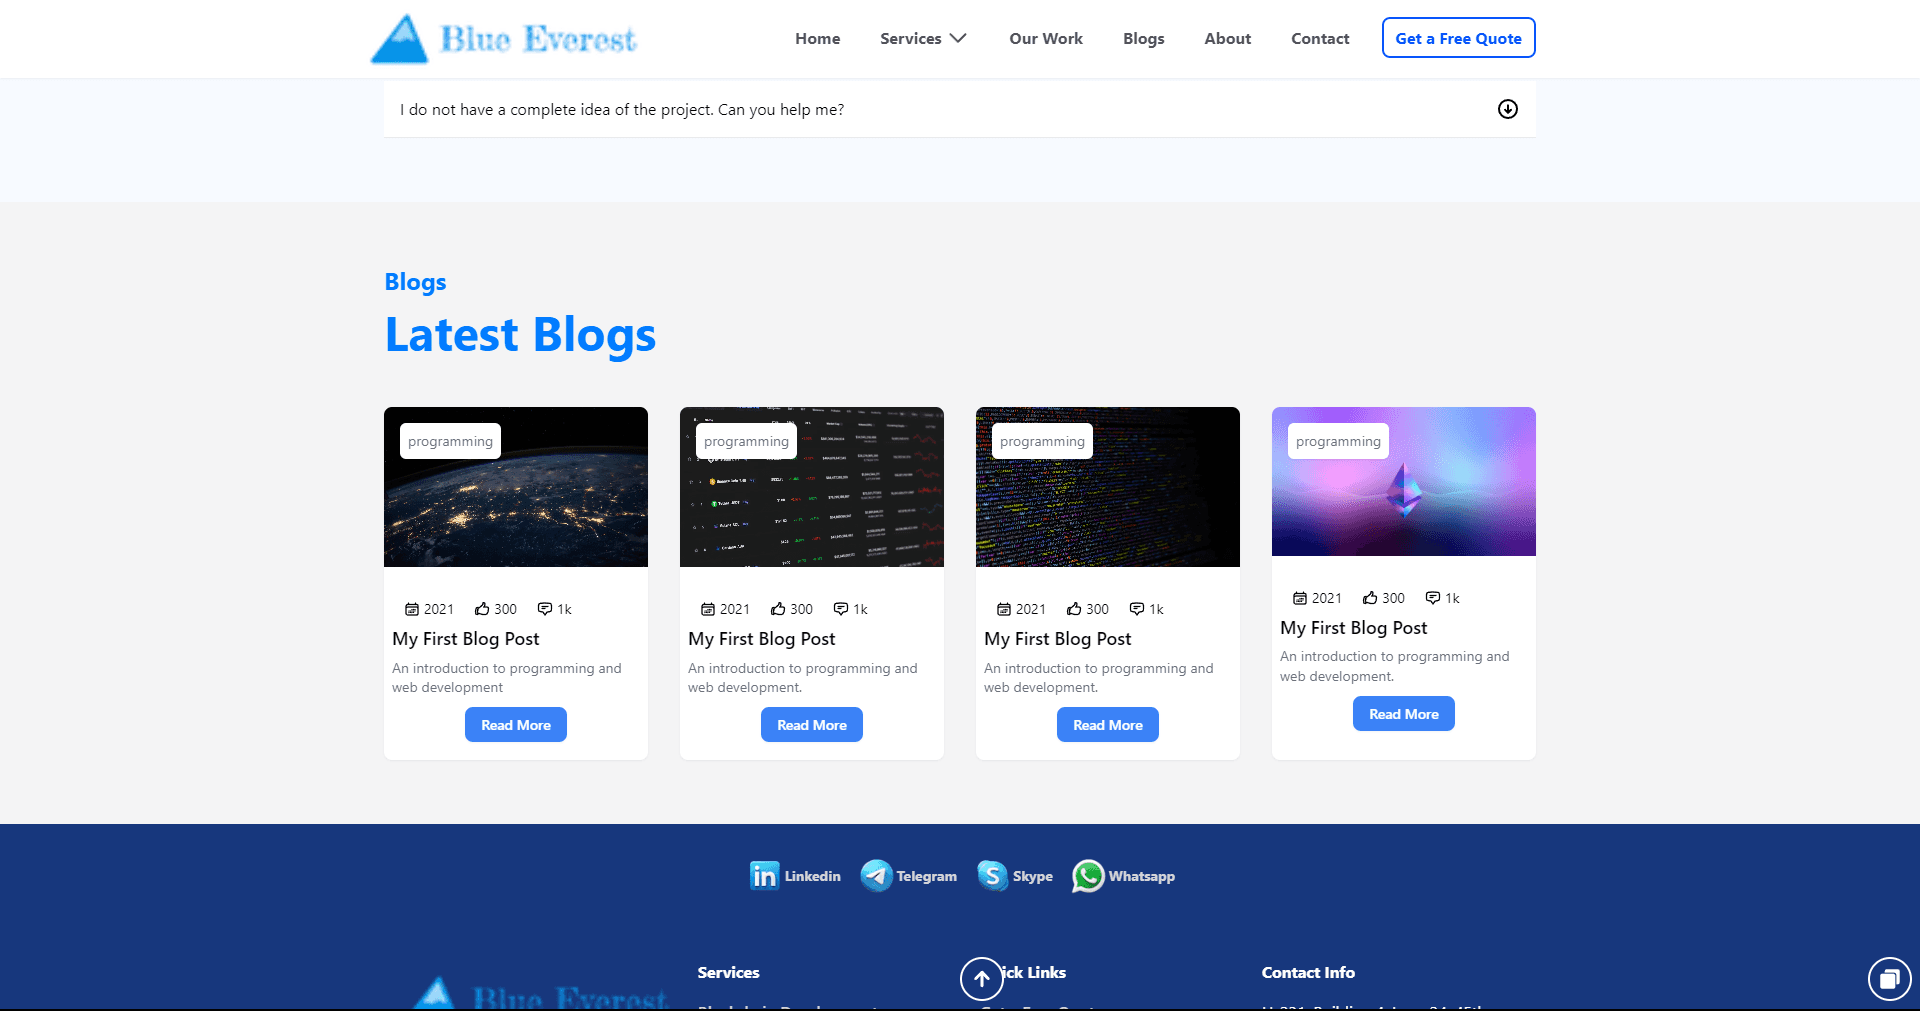Like the fourth blog post thumbs-up icon
This screenshot has width=1920, height=1011.
1370,598
